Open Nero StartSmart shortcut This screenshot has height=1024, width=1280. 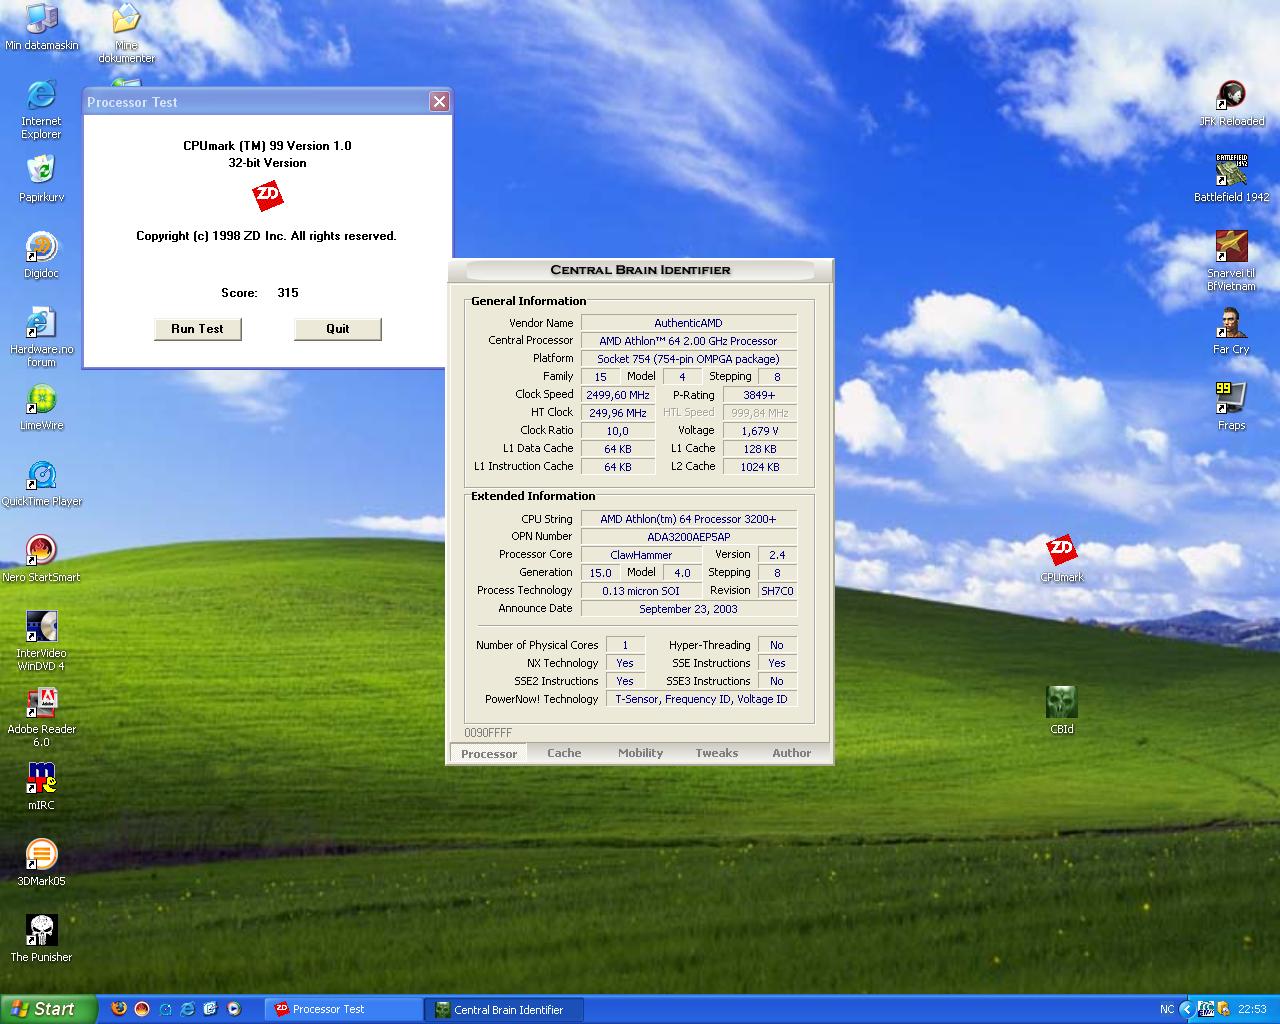(41, 551)
